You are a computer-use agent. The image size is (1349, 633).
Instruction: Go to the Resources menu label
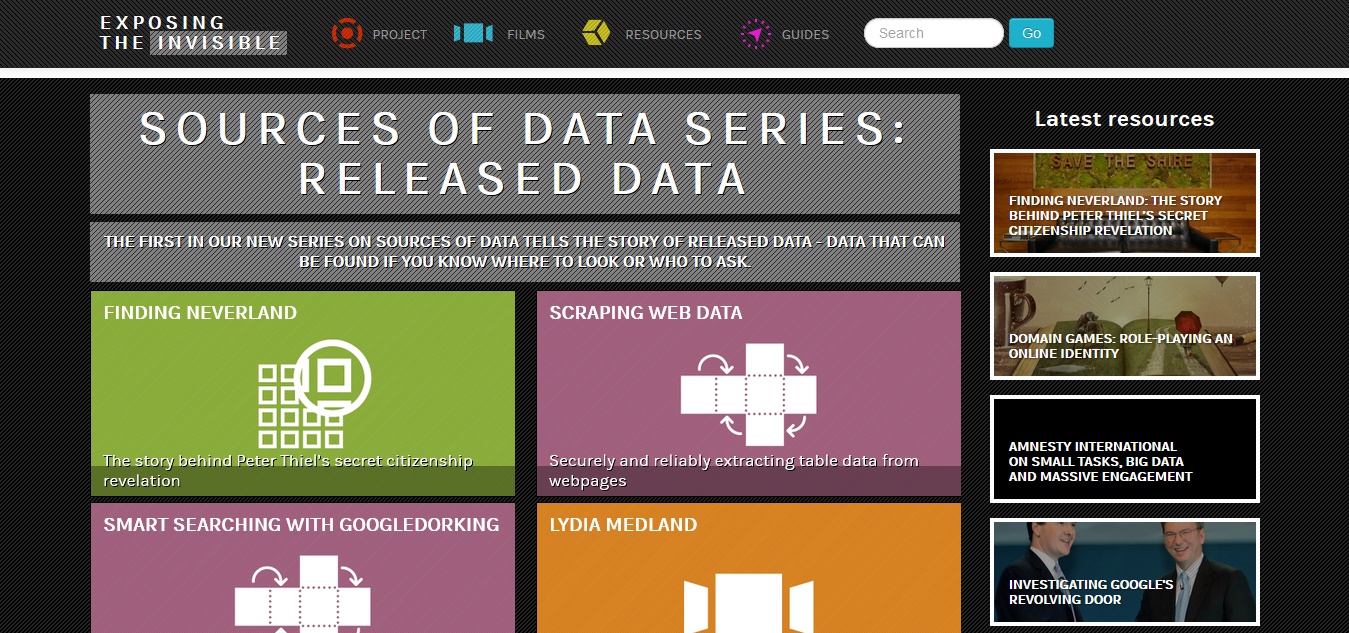pyautogui.click(x=663, y=34)
